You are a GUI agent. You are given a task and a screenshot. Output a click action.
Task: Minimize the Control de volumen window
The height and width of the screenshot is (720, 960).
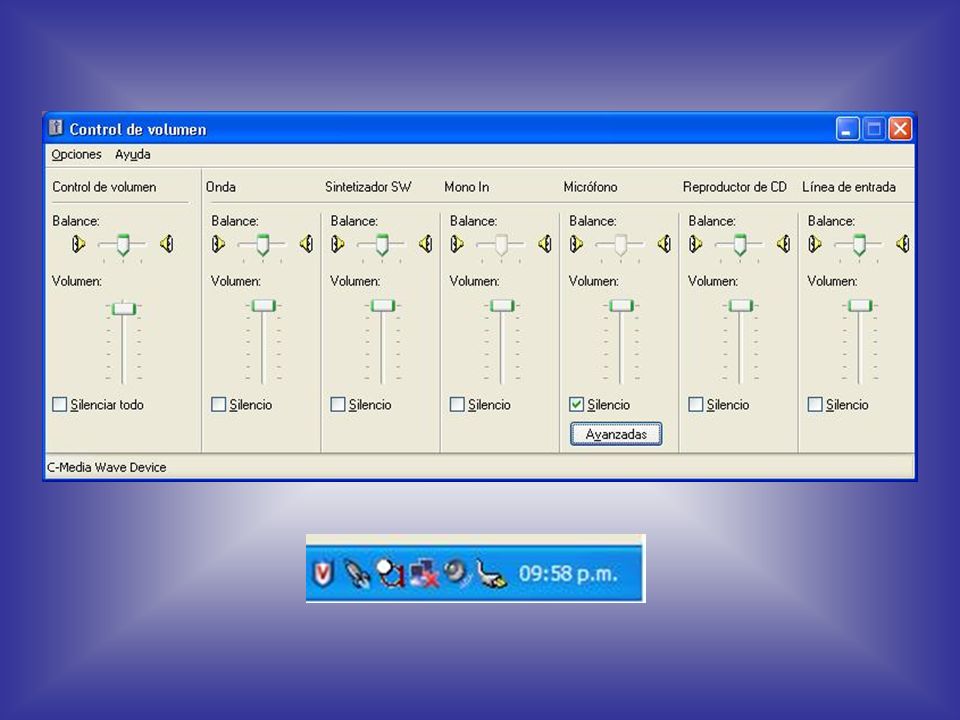848,129
